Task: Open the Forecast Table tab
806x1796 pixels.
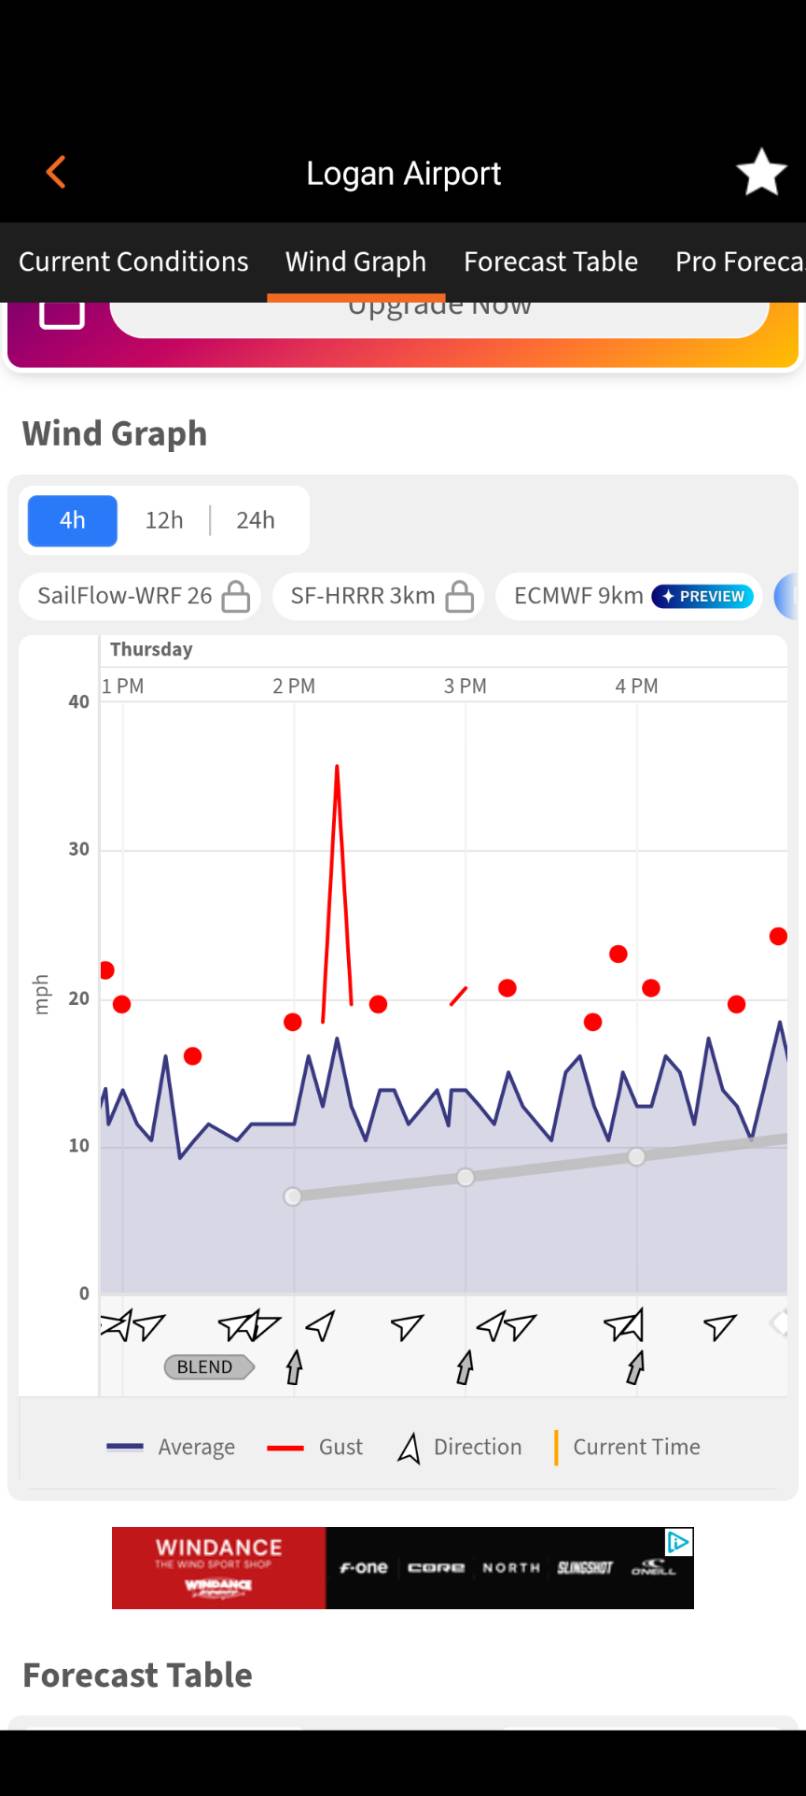Action: click(550, 262)
